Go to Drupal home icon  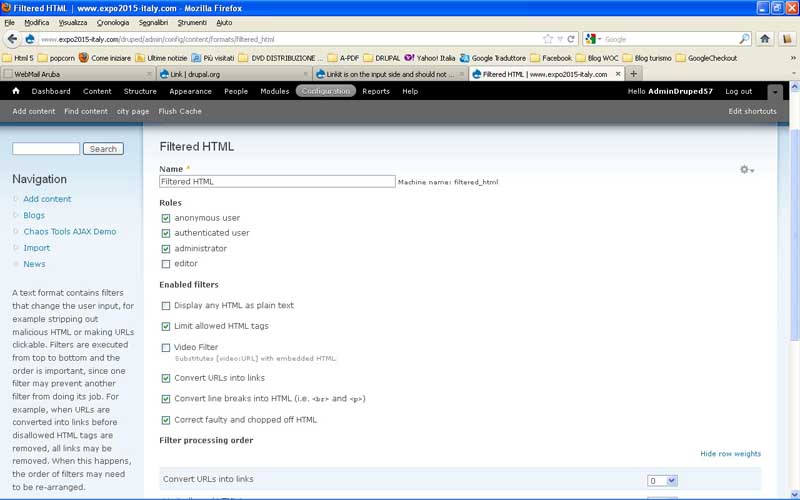coord(16,91)
